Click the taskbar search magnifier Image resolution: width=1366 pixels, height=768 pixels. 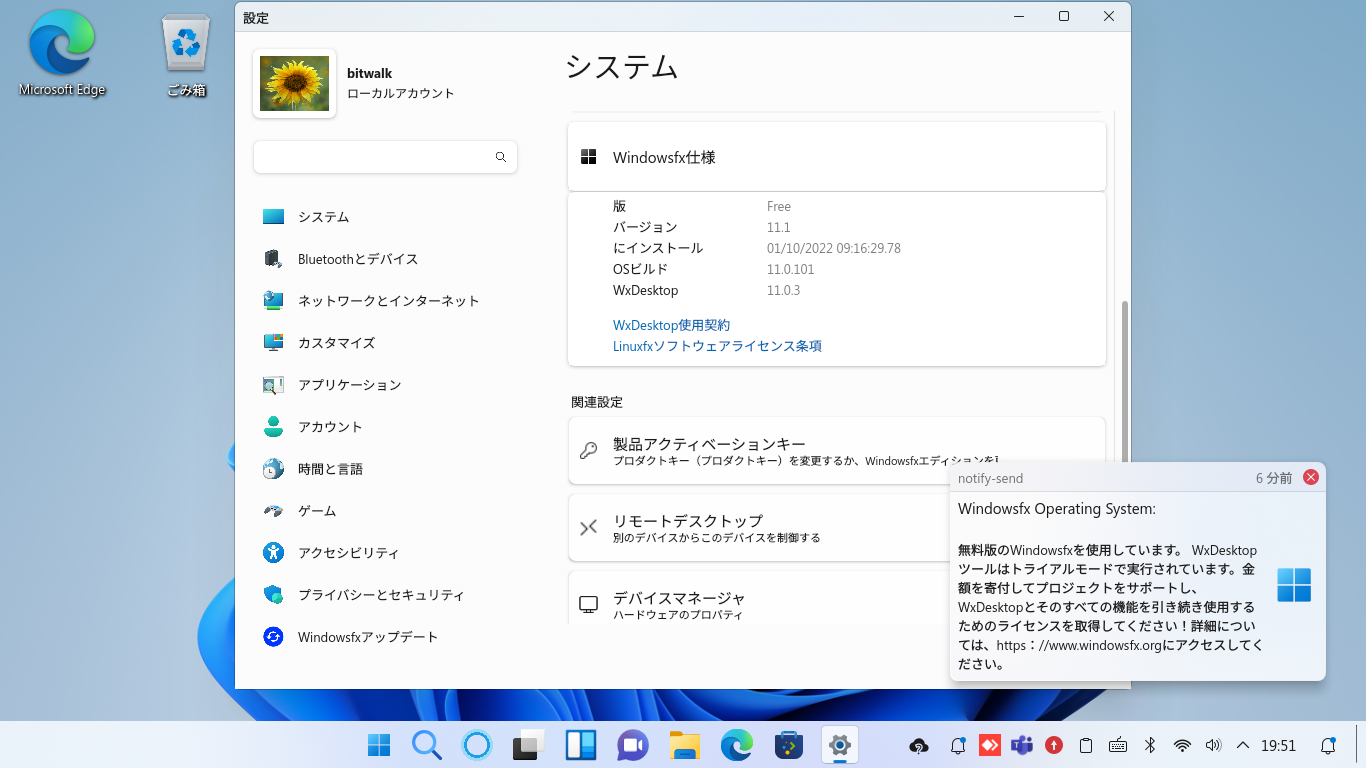point(427,745)
